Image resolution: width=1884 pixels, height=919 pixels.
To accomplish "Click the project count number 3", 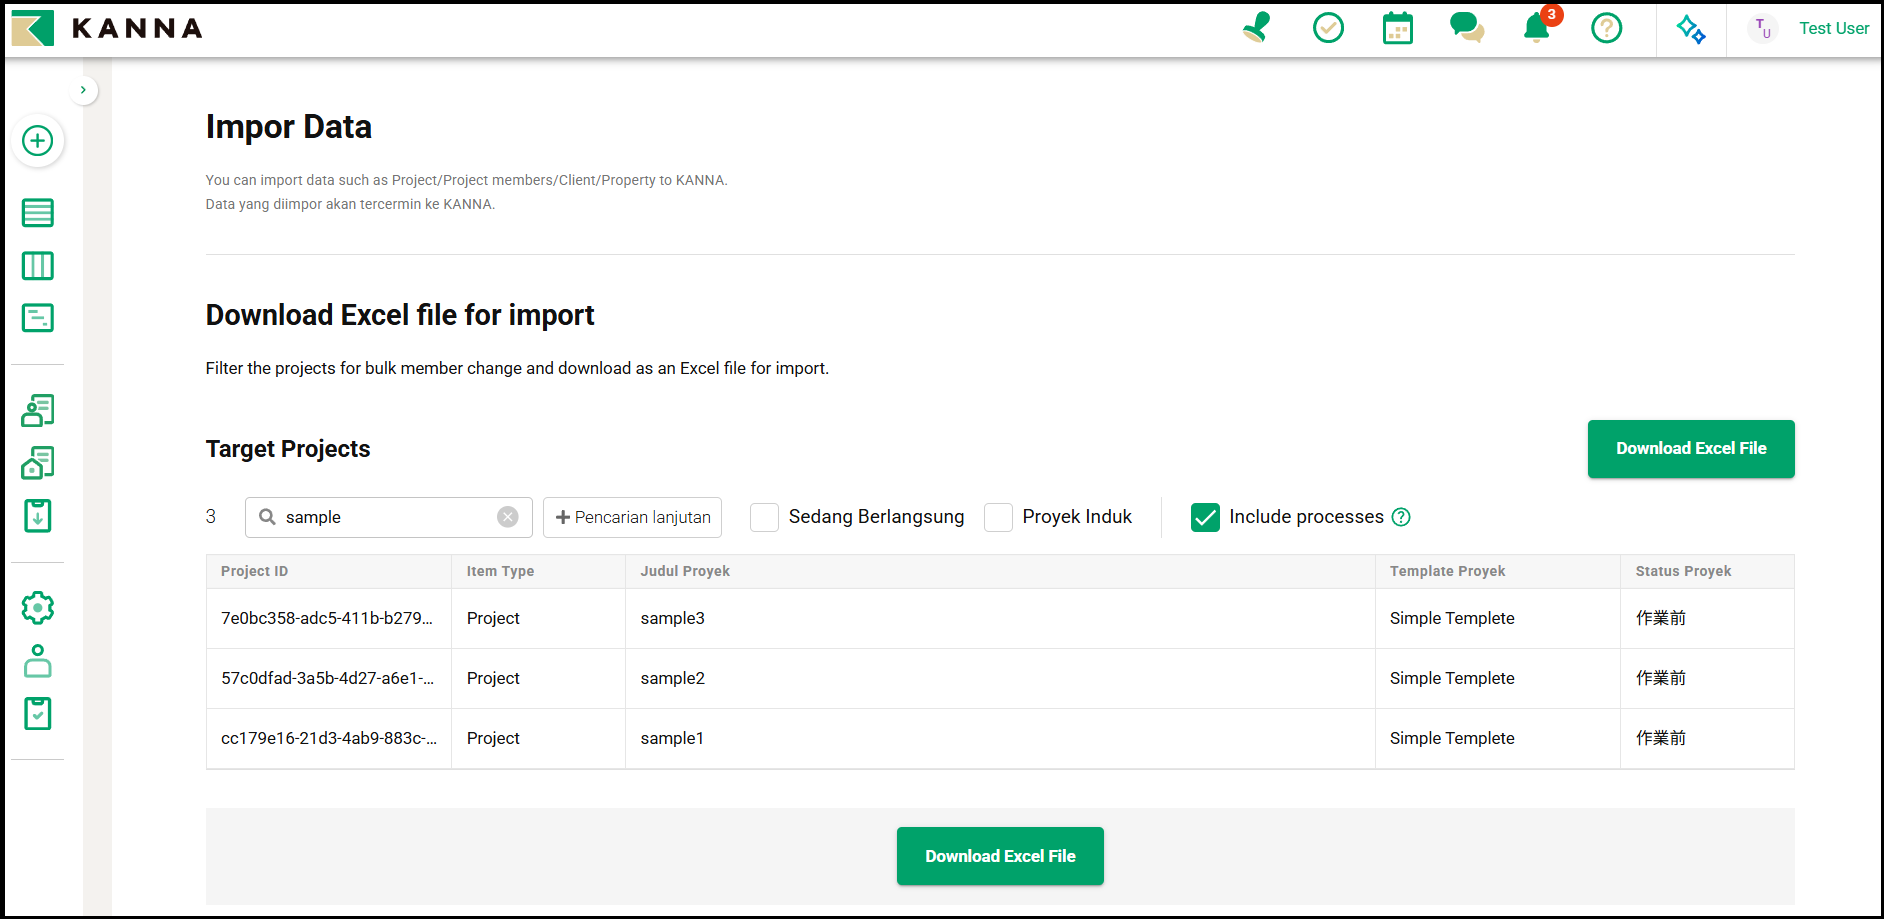I will point(211,517).
